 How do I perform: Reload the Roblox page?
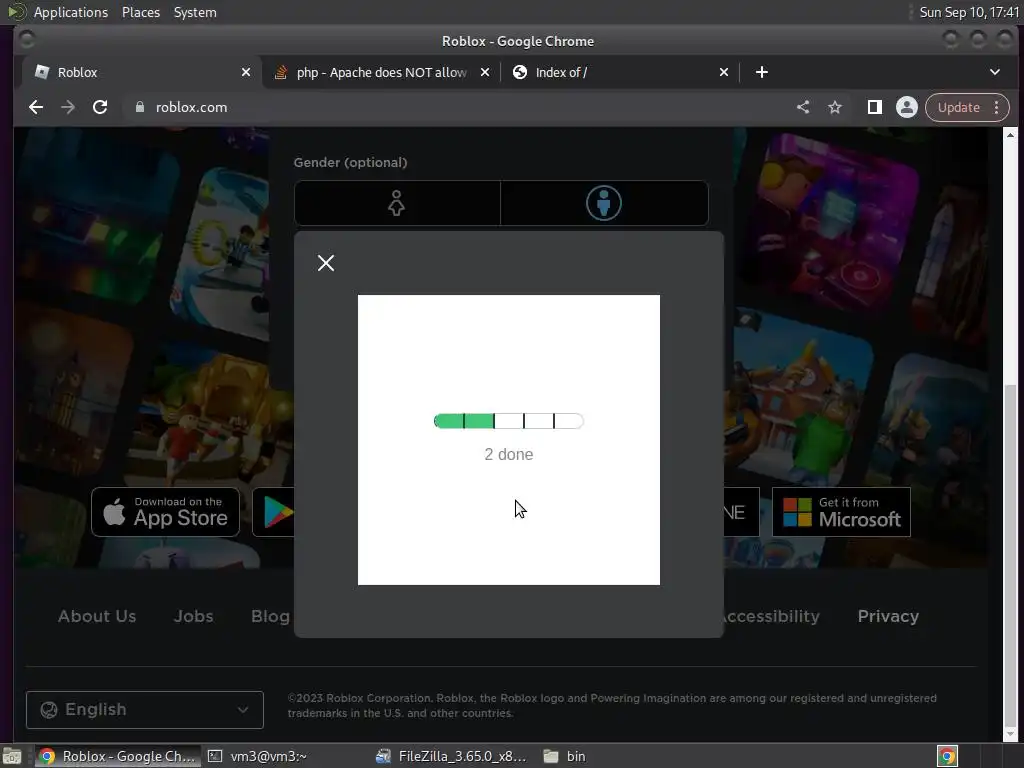pos(100,107)
